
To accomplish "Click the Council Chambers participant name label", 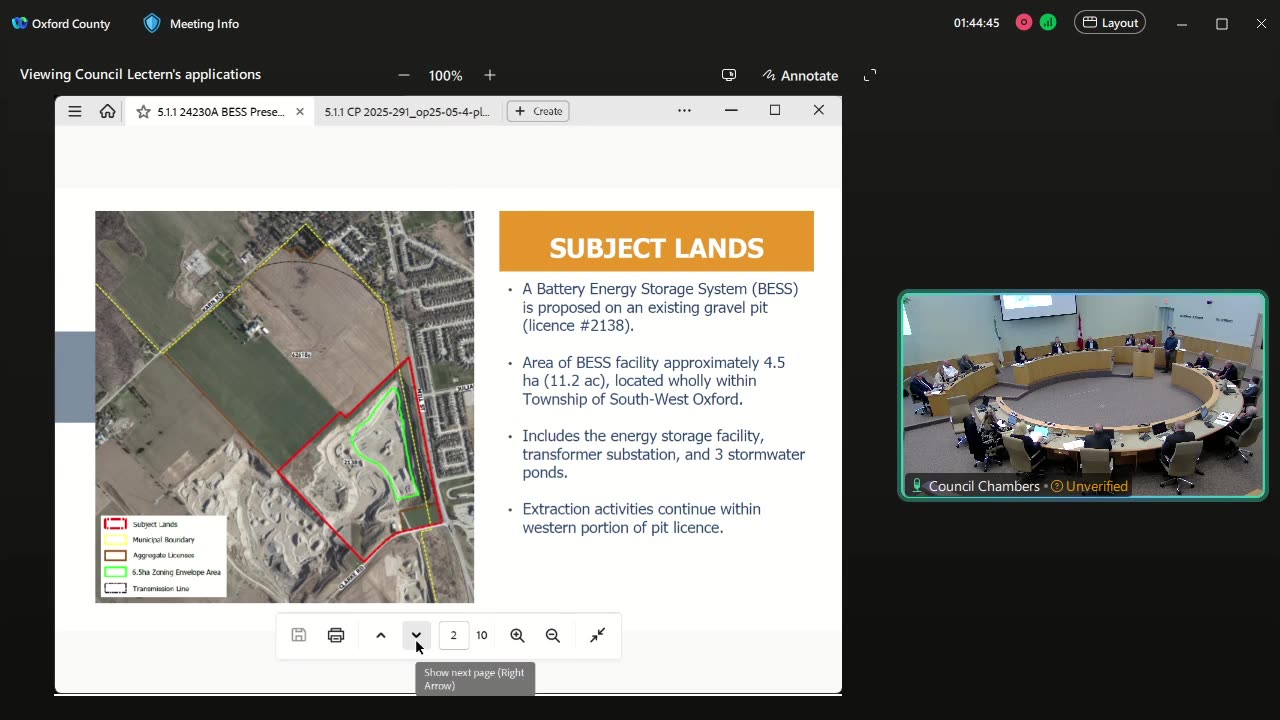I will tap(984, 486).
